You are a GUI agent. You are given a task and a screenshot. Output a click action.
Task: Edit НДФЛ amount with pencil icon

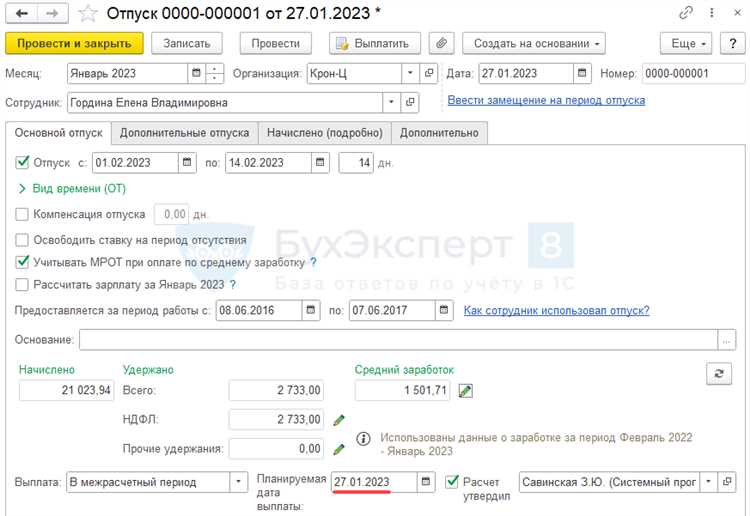click(339, 420)
